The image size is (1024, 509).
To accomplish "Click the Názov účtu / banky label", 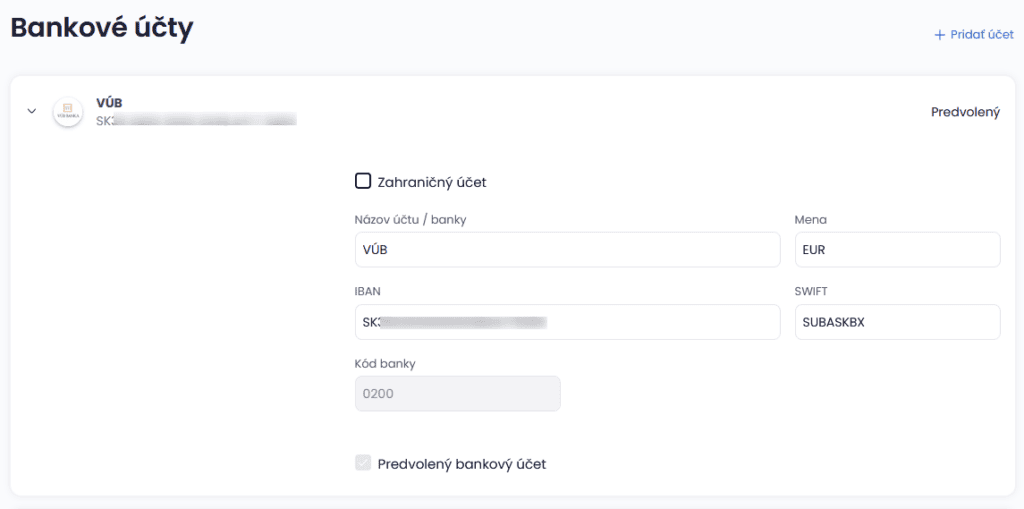I will tap(410, 220).
